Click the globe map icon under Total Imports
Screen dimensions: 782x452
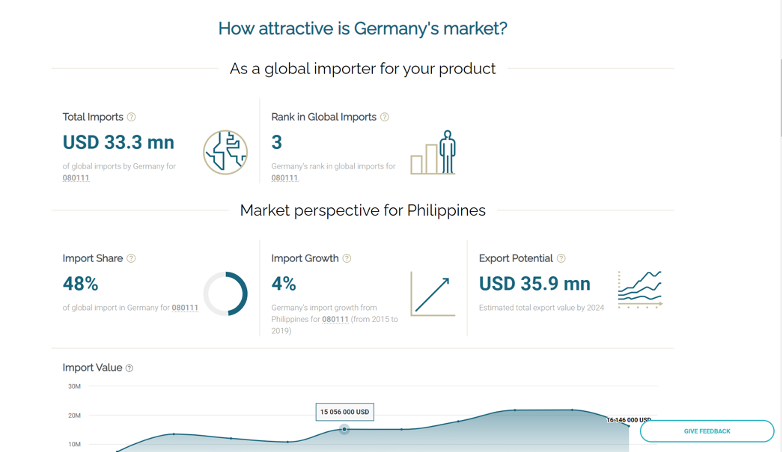(225, 152)
